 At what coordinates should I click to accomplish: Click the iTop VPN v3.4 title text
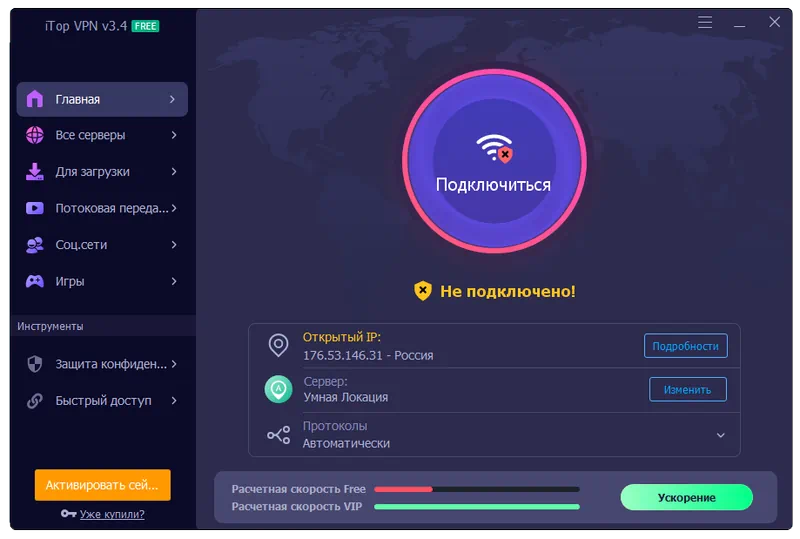[86, 26]
